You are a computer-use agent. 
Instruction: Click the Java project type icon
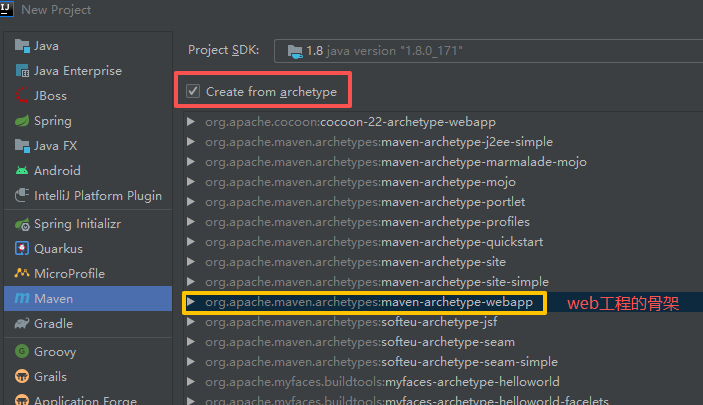22,46
